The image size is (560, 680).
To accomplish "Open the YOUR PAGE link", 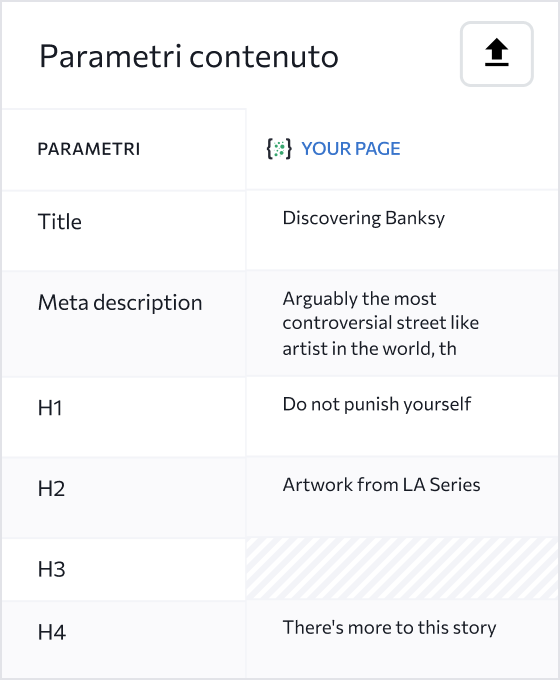I will point(350,149).
